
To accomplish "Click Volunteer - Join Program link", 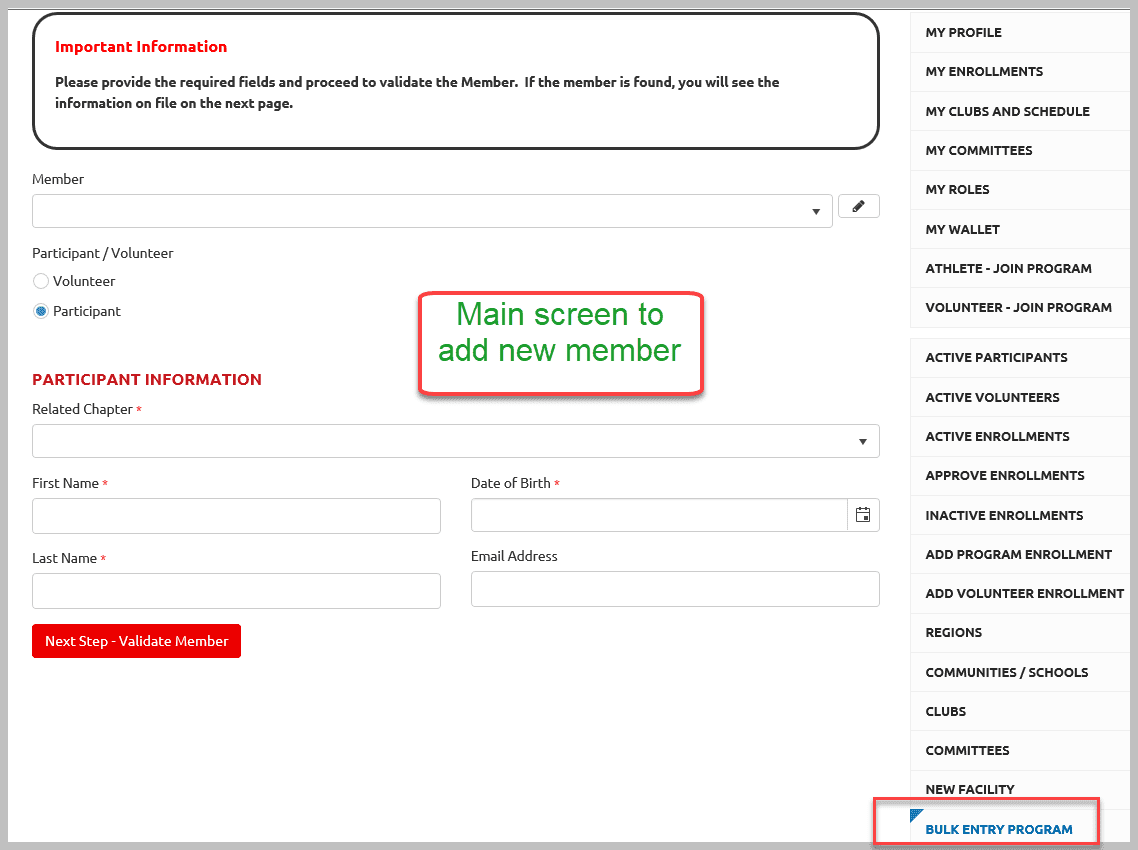I will click(1019, 308).
